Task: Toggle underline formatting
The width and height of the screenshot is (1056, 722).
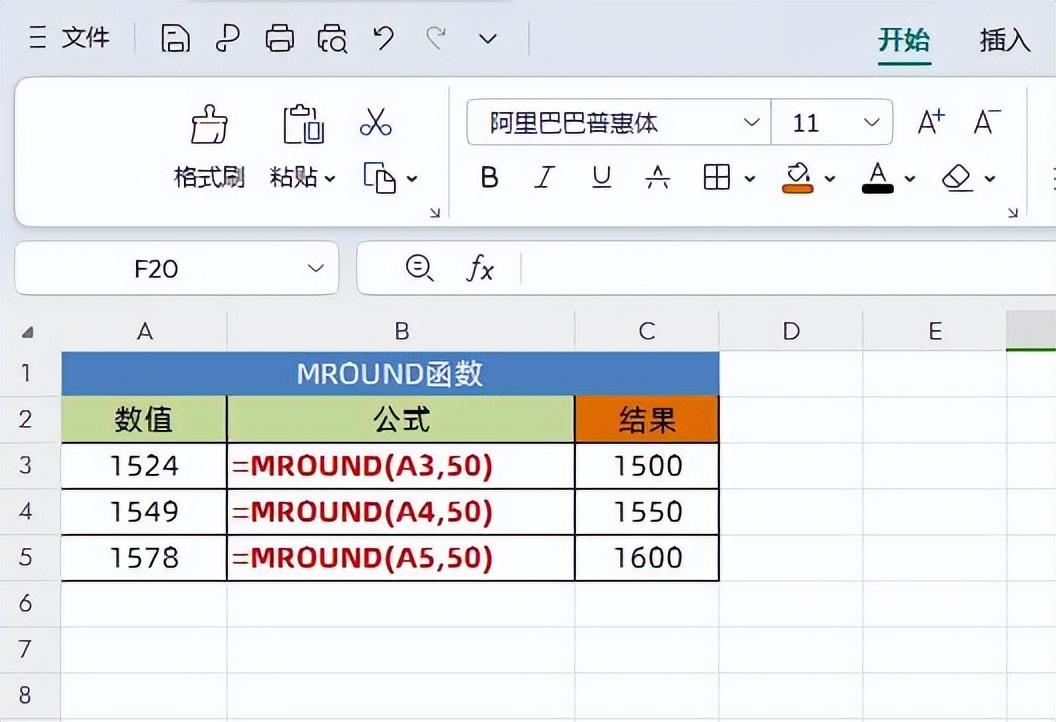Action: [x=601, y=178]
